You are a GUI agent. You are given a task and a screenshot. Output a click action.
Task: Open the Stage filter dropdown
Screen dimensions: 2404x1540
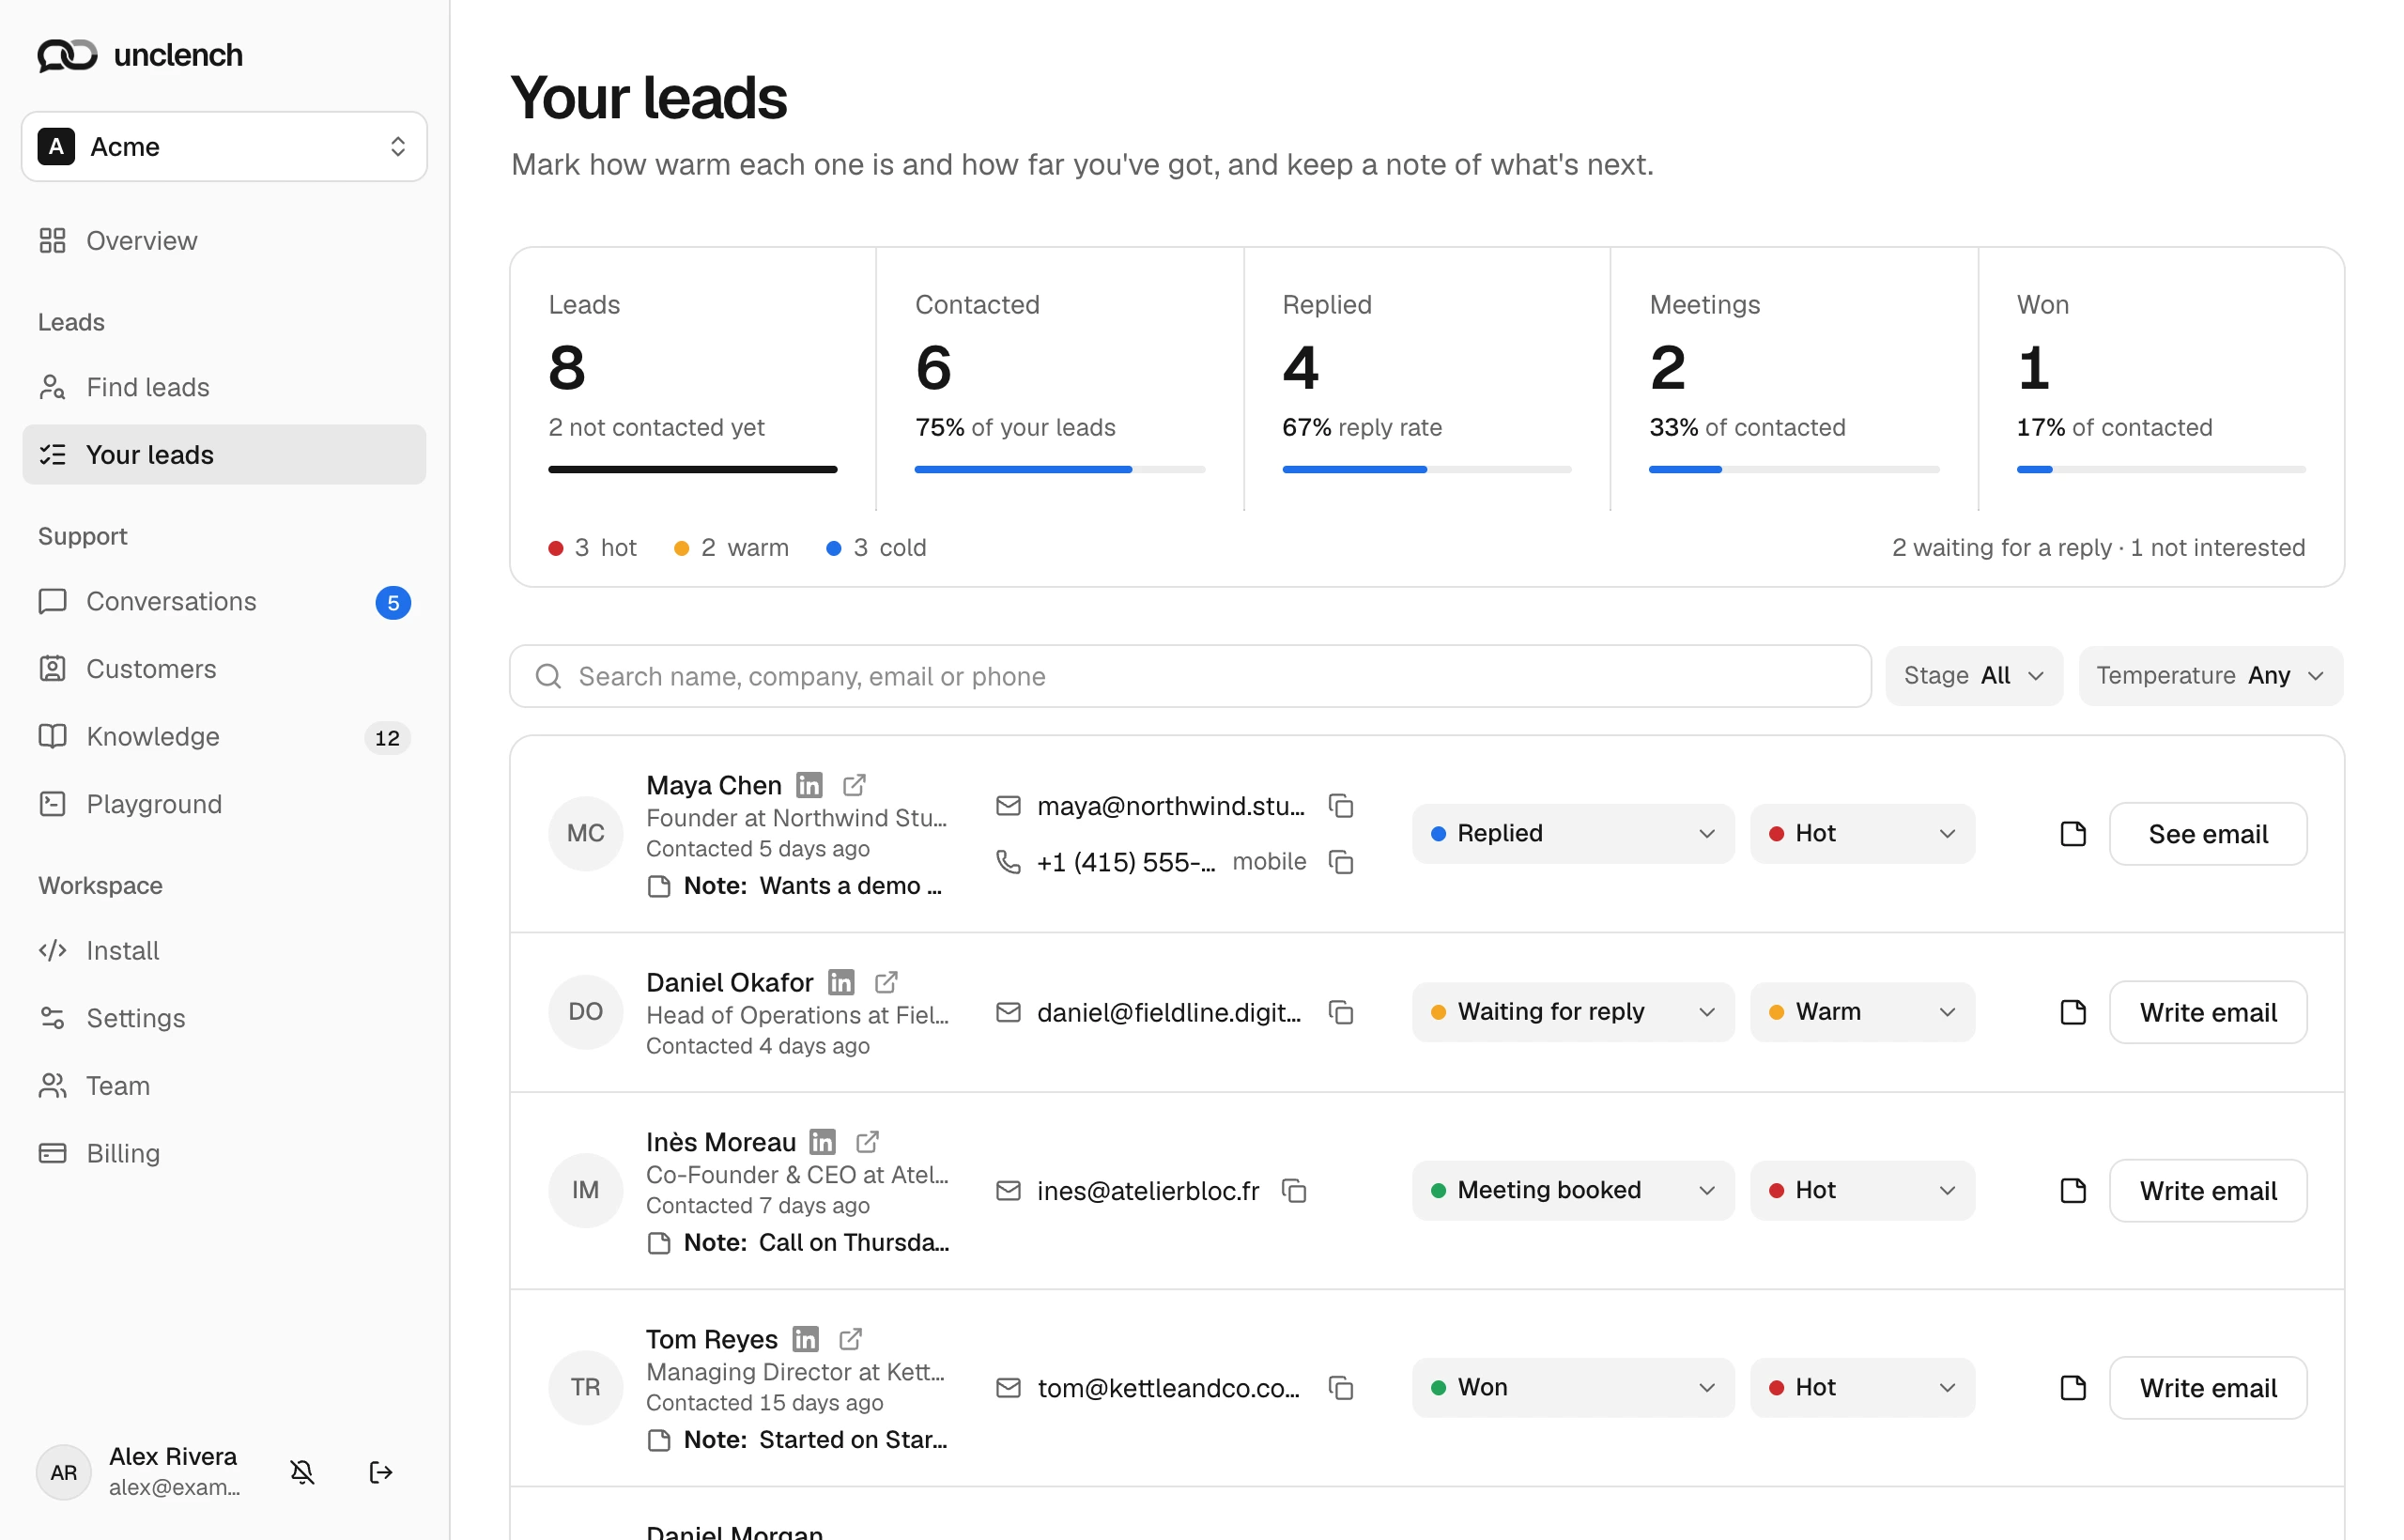(1974, 676)
